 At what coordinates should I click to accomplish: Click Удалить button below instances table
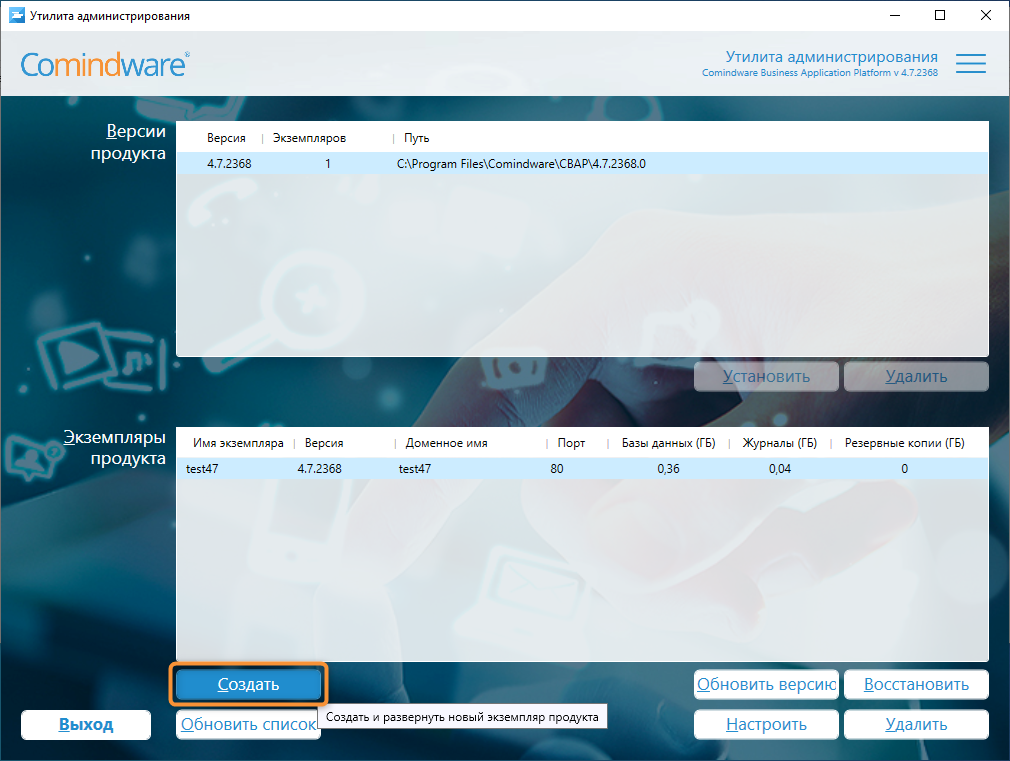[x=916, y=724]
